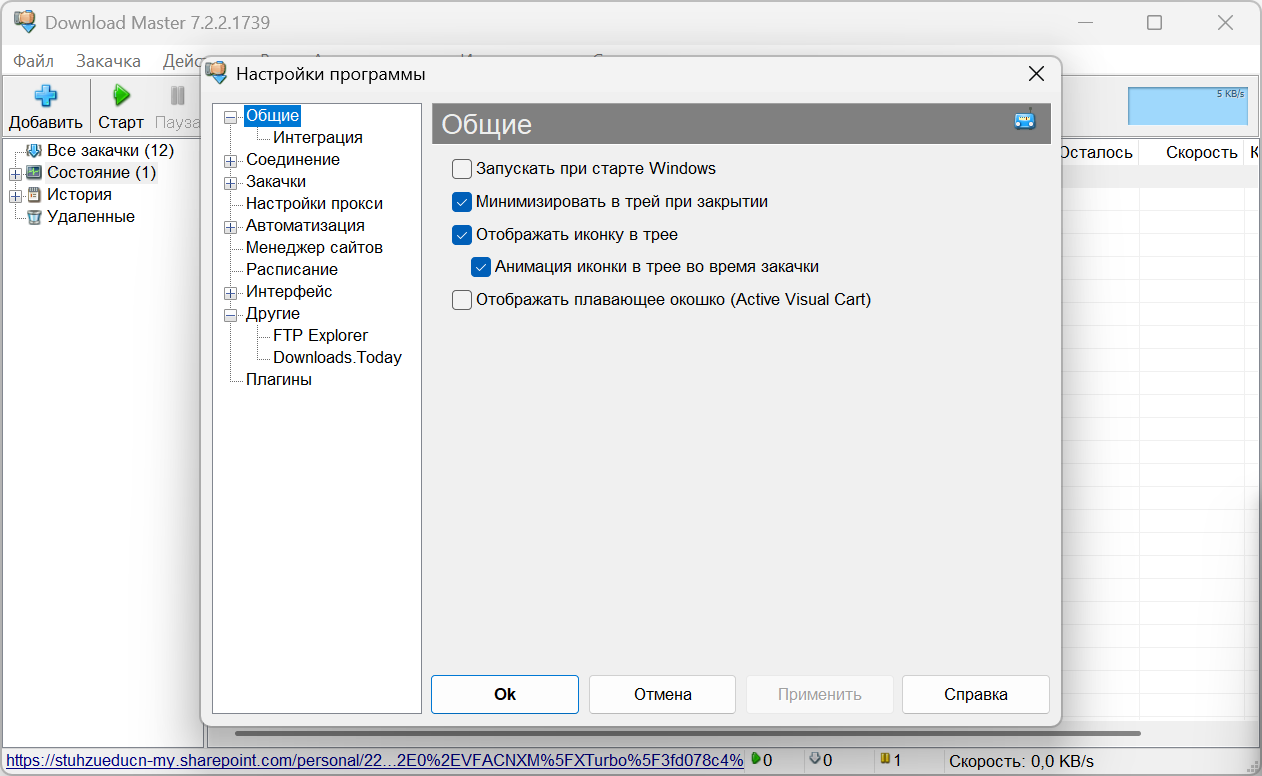Expand the Соединение settings node
The height and width of the screenshot is (776, 1262).
point(231,161)
